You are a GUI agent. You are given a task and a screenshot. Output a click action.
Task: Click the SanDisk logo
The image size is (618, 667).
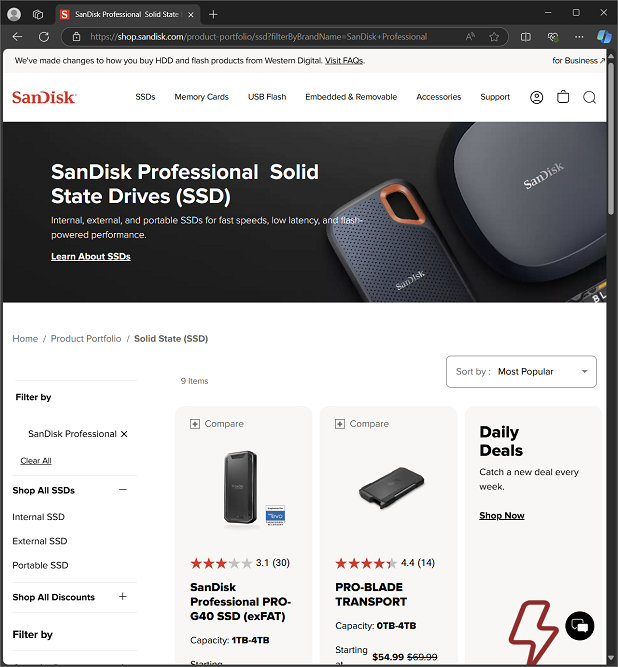(44, 97)
